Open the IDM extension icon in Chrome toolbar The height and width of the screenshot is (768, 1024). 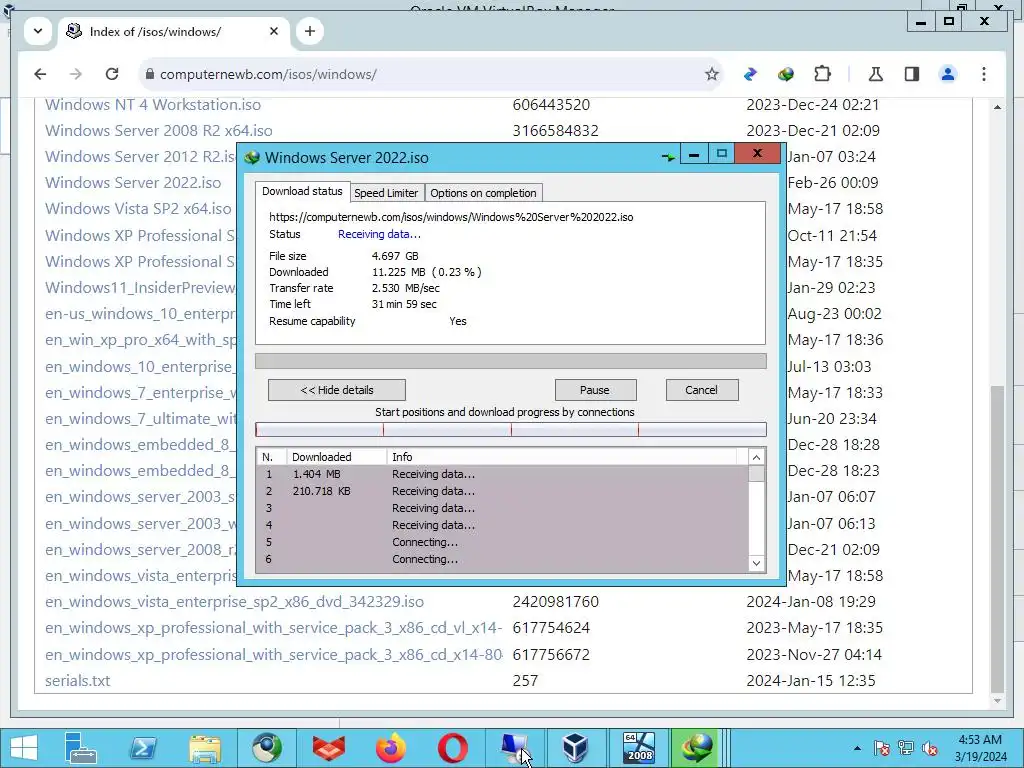(x=786, y=74)
